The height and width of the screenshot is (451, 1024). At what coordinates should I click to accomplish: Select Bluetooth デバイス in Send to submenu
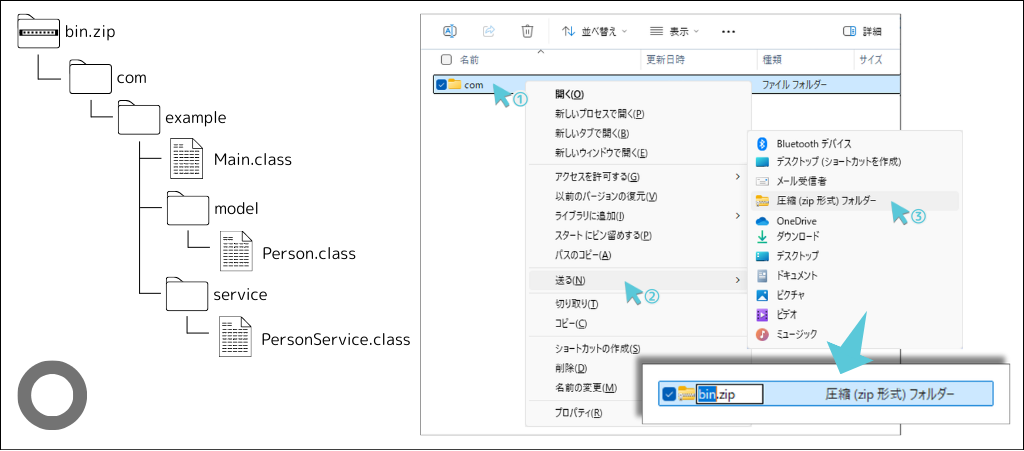(x=806, y=144)
